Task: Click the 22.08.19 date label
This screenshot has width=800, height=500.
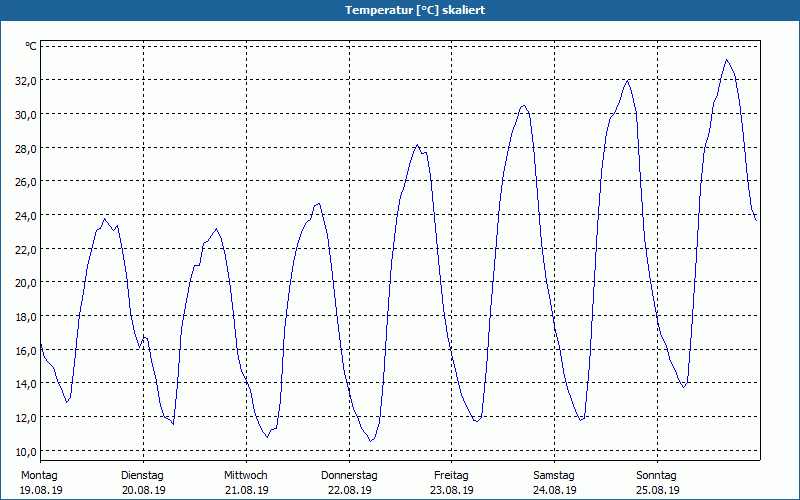Action: (x=349, y=490)
